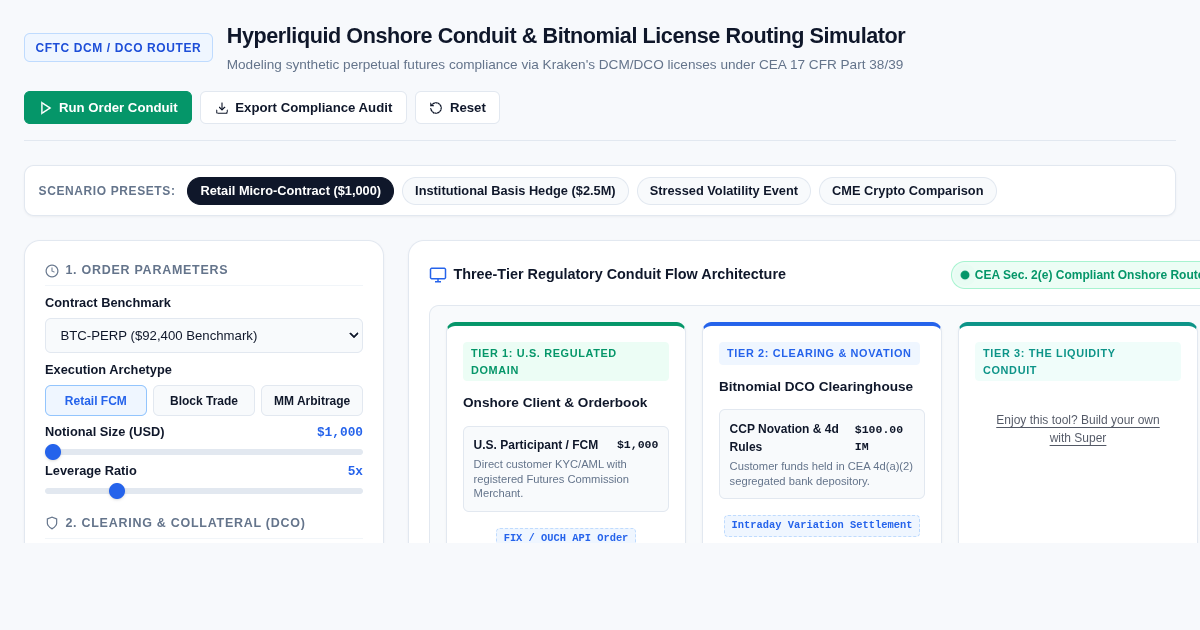The height and width of the screenshot is (630, 1200).
Task: Click the 'TIER 1: U.S. REGULATED DOMAIN' label
Action: pos(566,361)
